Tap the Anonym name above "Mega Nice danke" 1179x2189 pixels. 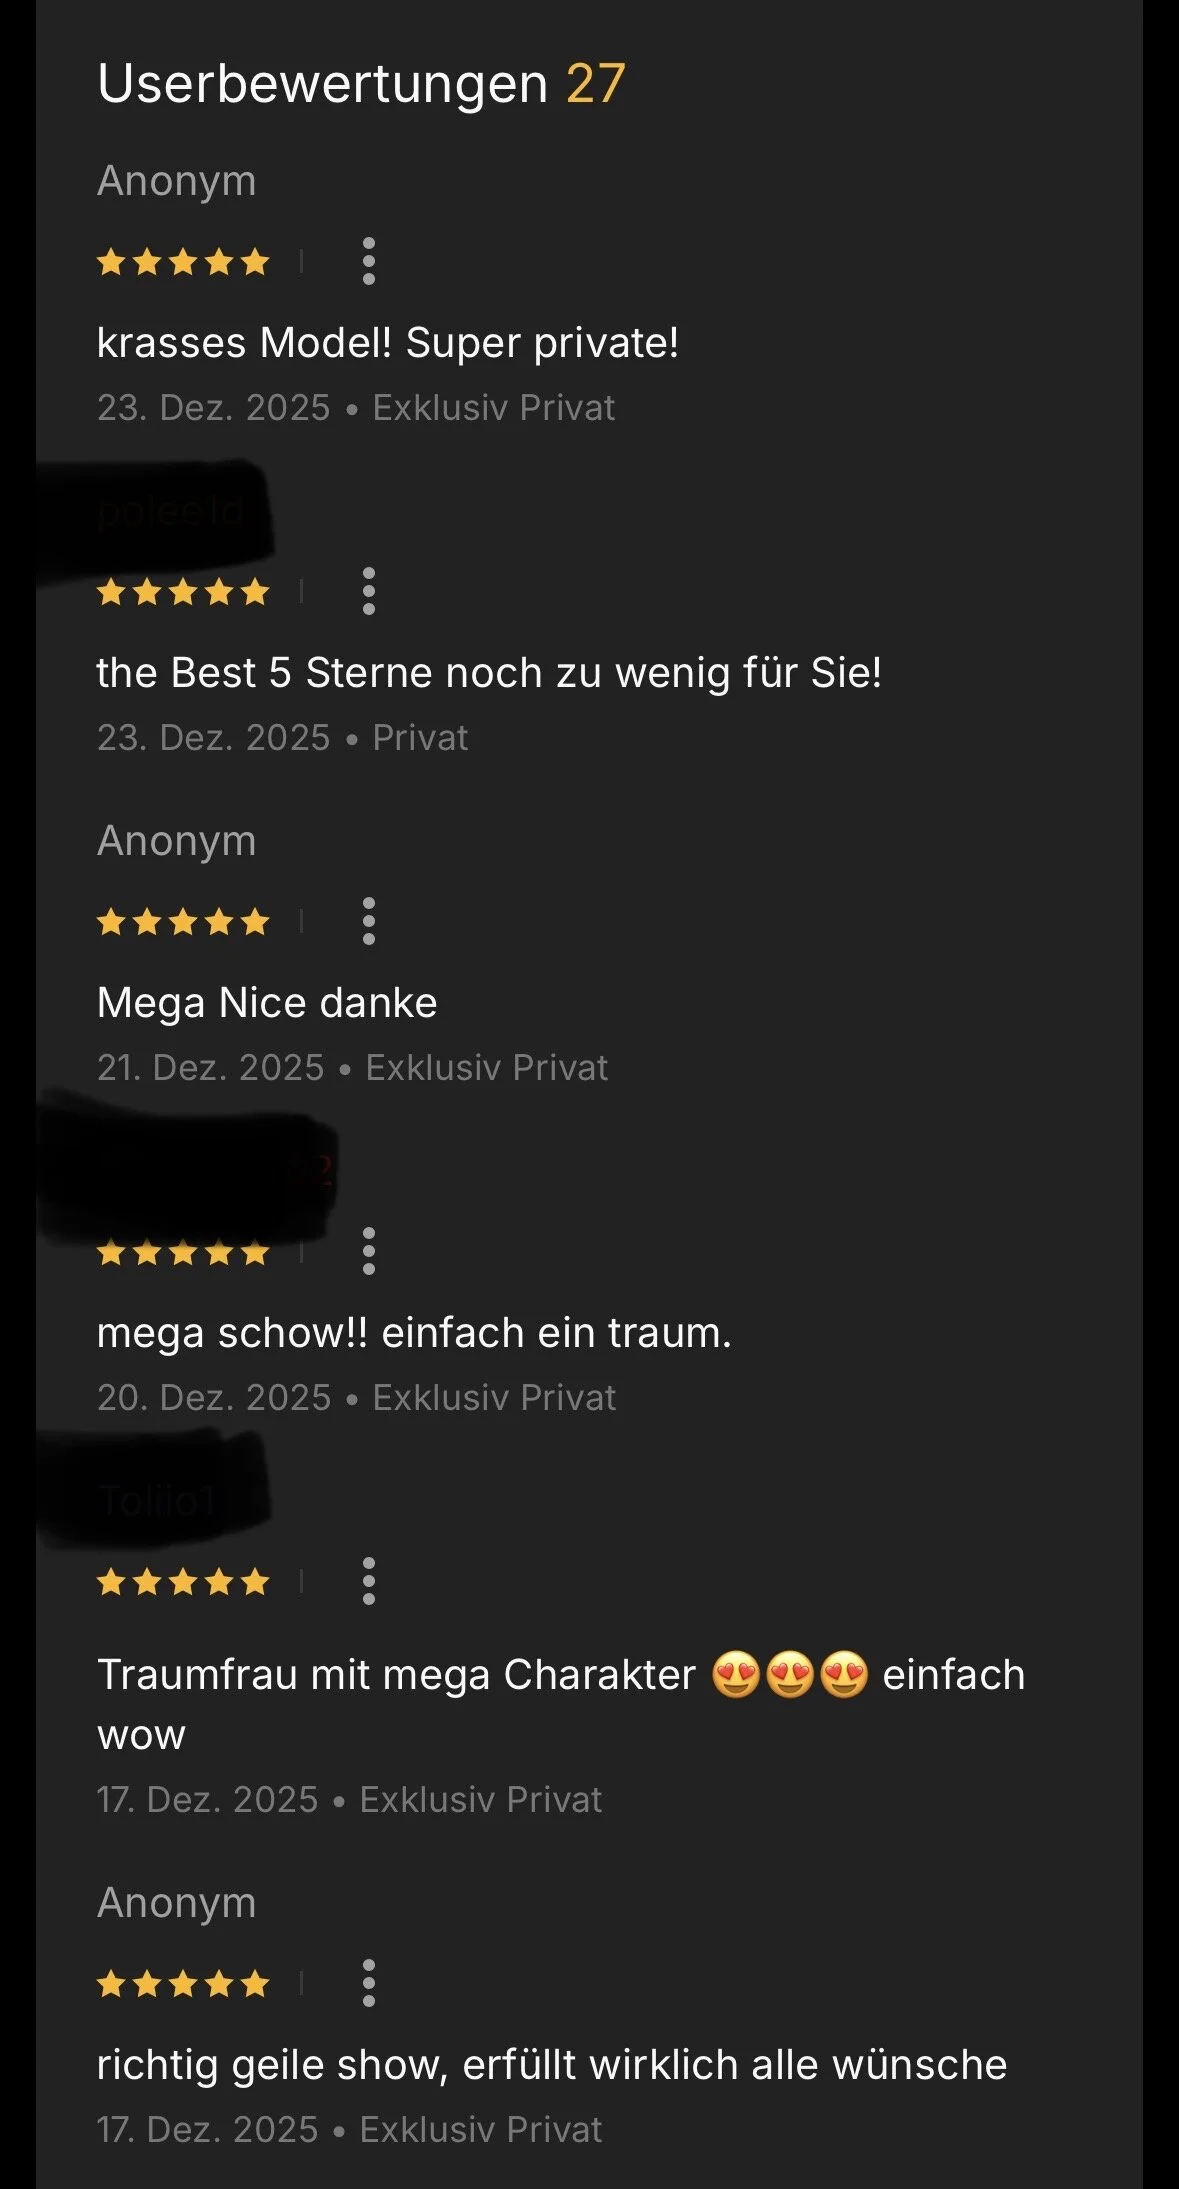[177, 843]
